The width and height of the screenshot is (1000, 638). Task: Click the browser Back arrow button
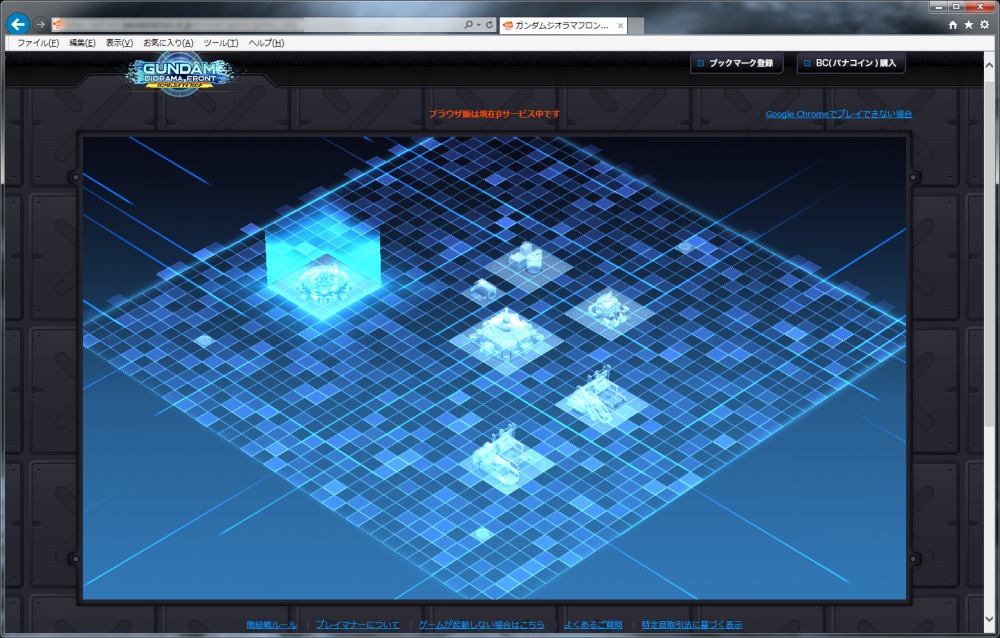pyautogui.click(x=17, y=24)
